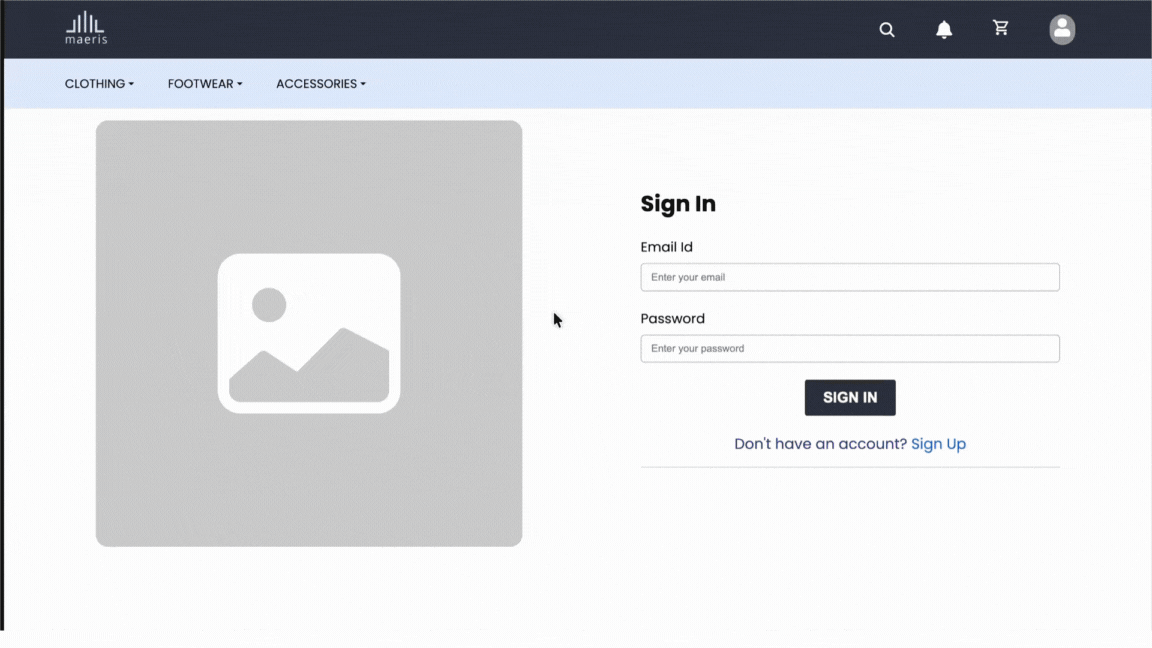Screen dimensions: 1152x648
Task: Open the bell icon to view alerts
Action: click(944, 29)
